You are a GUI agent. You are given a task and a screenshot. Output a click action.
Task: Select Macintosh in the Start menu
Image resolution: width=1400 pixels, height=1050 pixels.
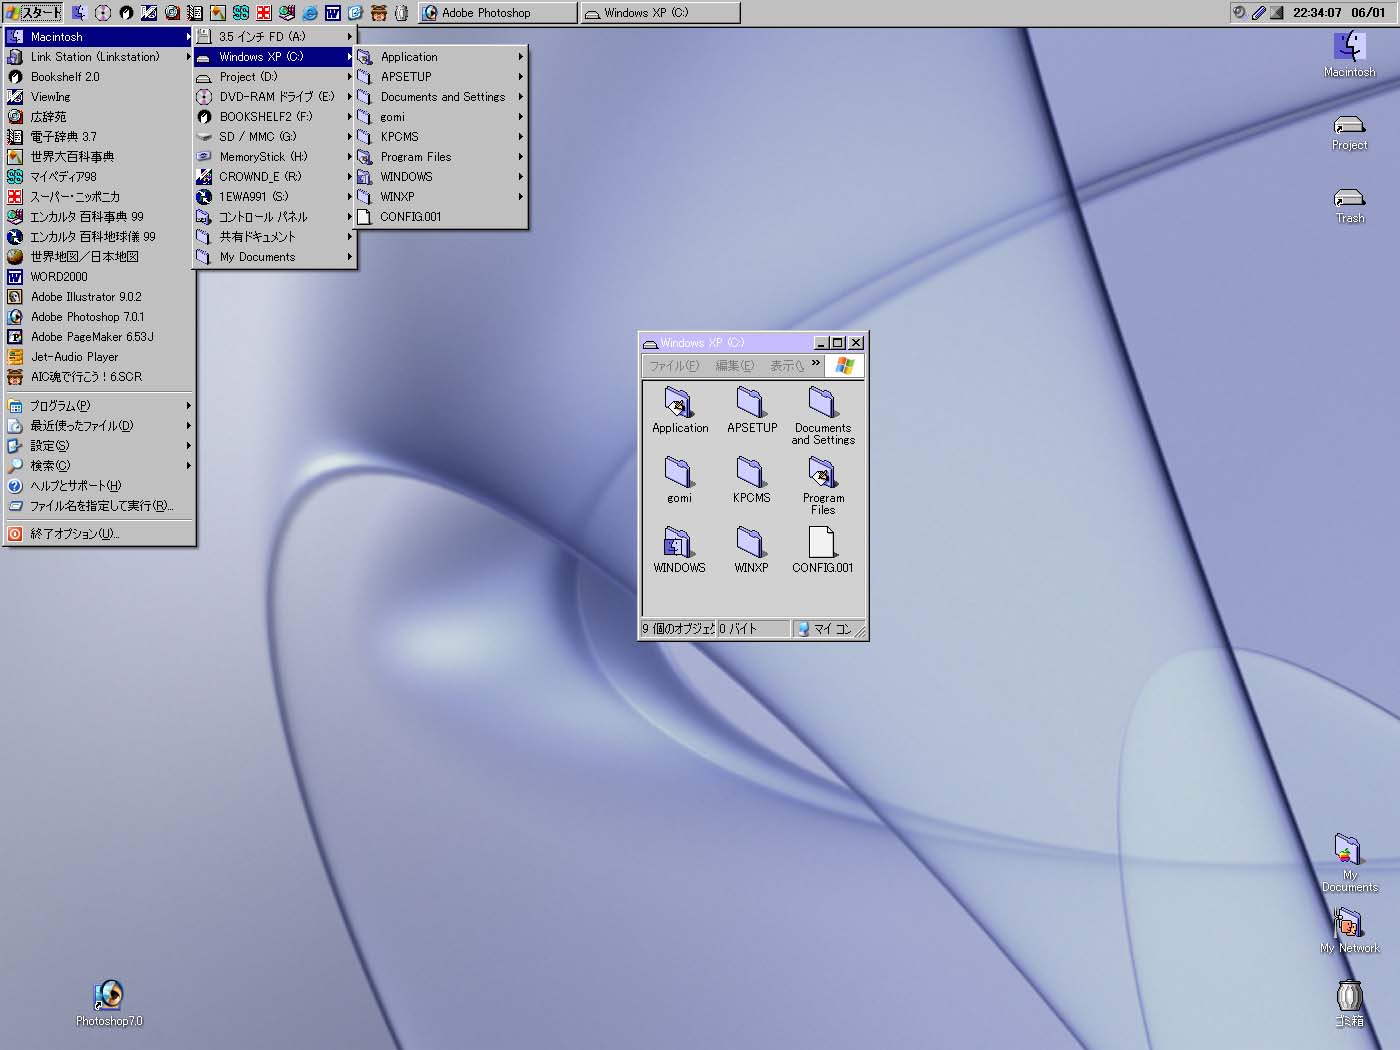click(98, 36)
